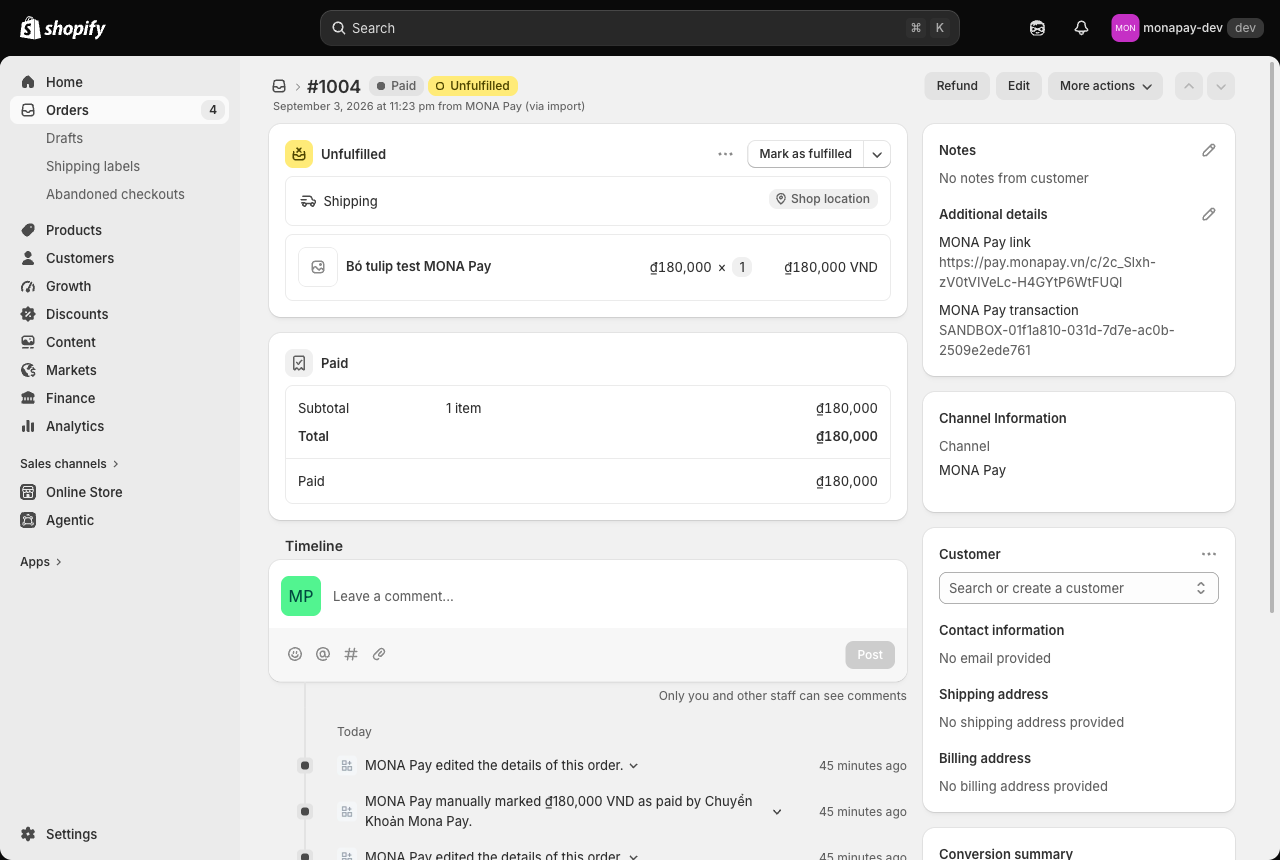Go to the next order arrow

(1221, 86)
